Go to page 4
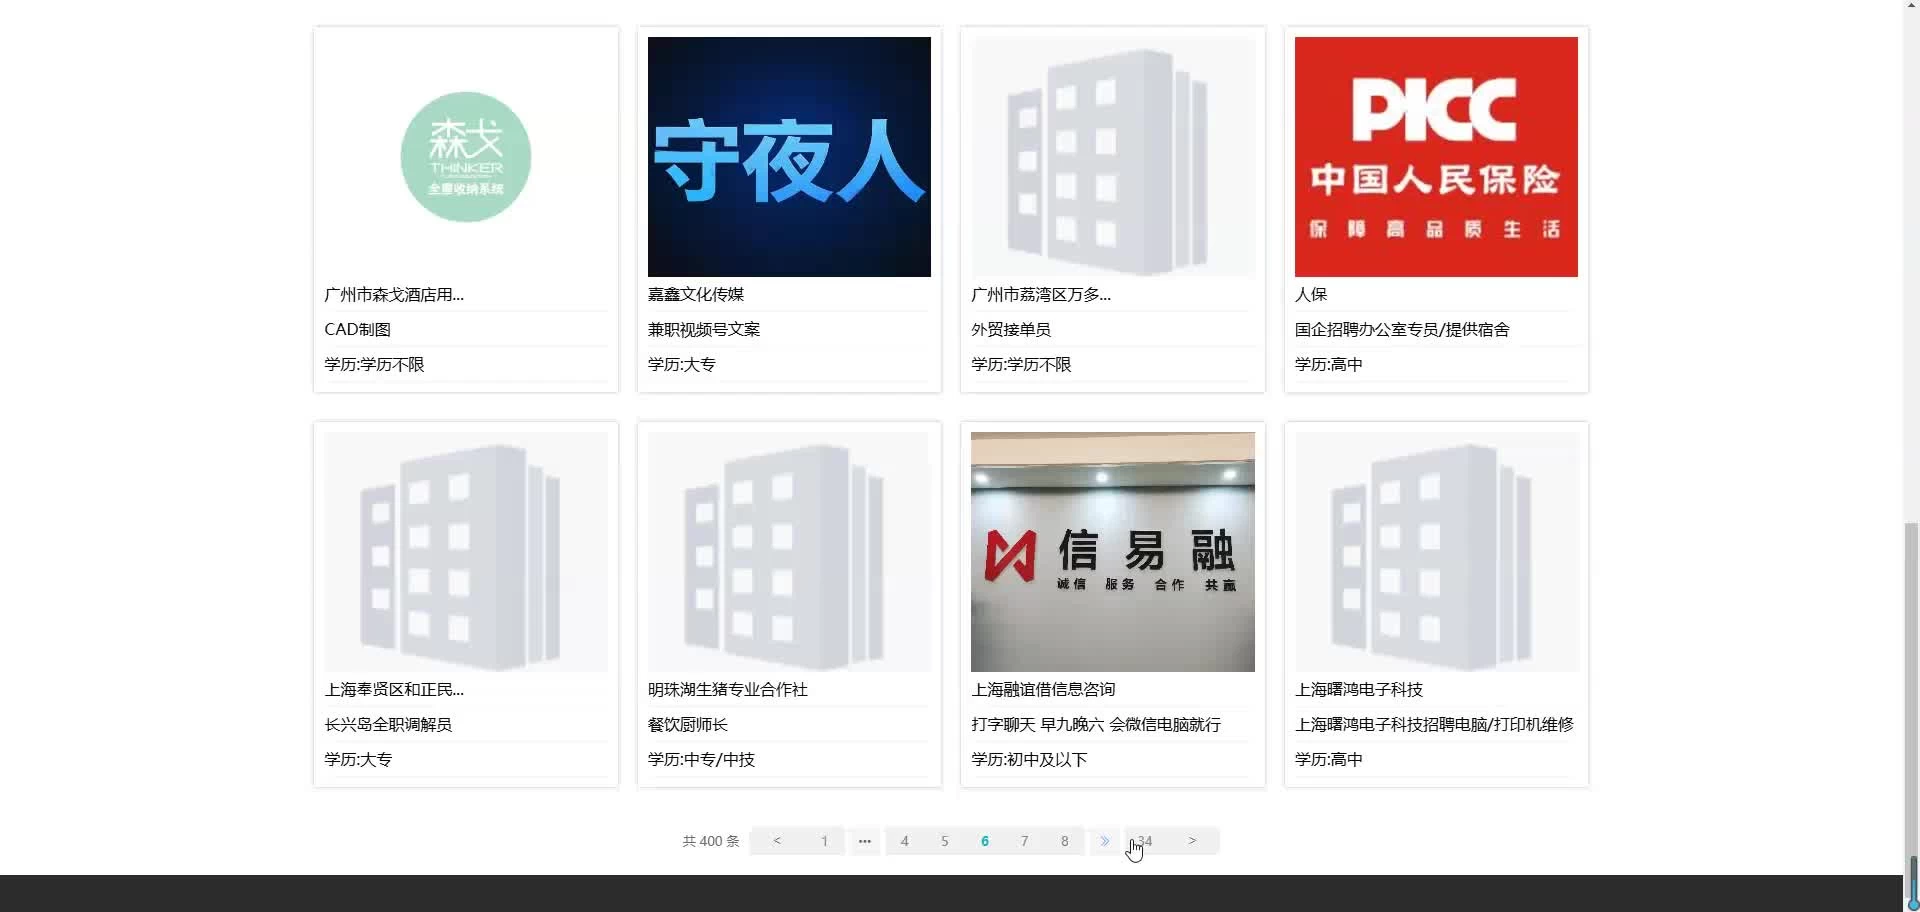The image size is (1920, 912). [x=905, y=841]
